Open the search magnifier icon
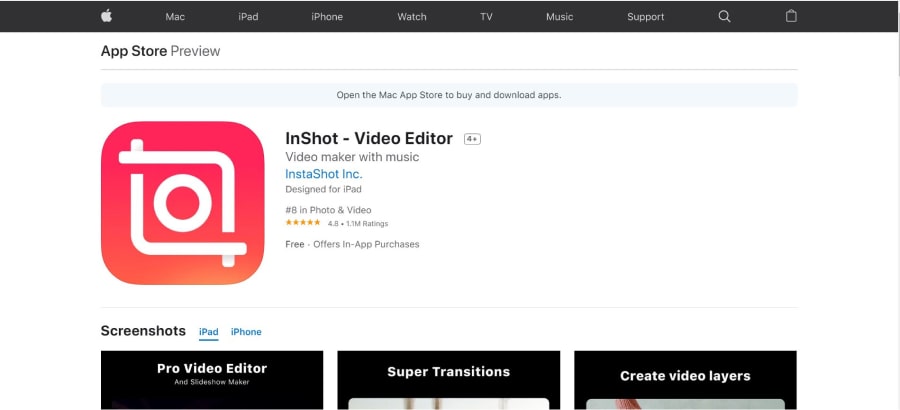 click(724, 17)
